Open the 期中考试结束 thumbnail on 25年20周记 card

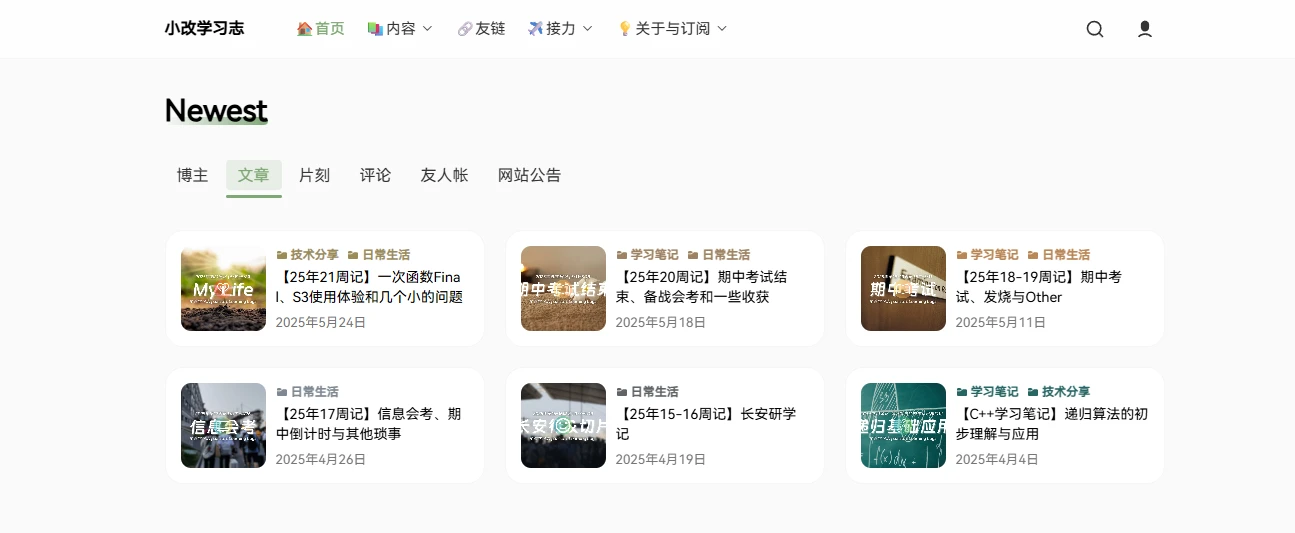[563, 288]
